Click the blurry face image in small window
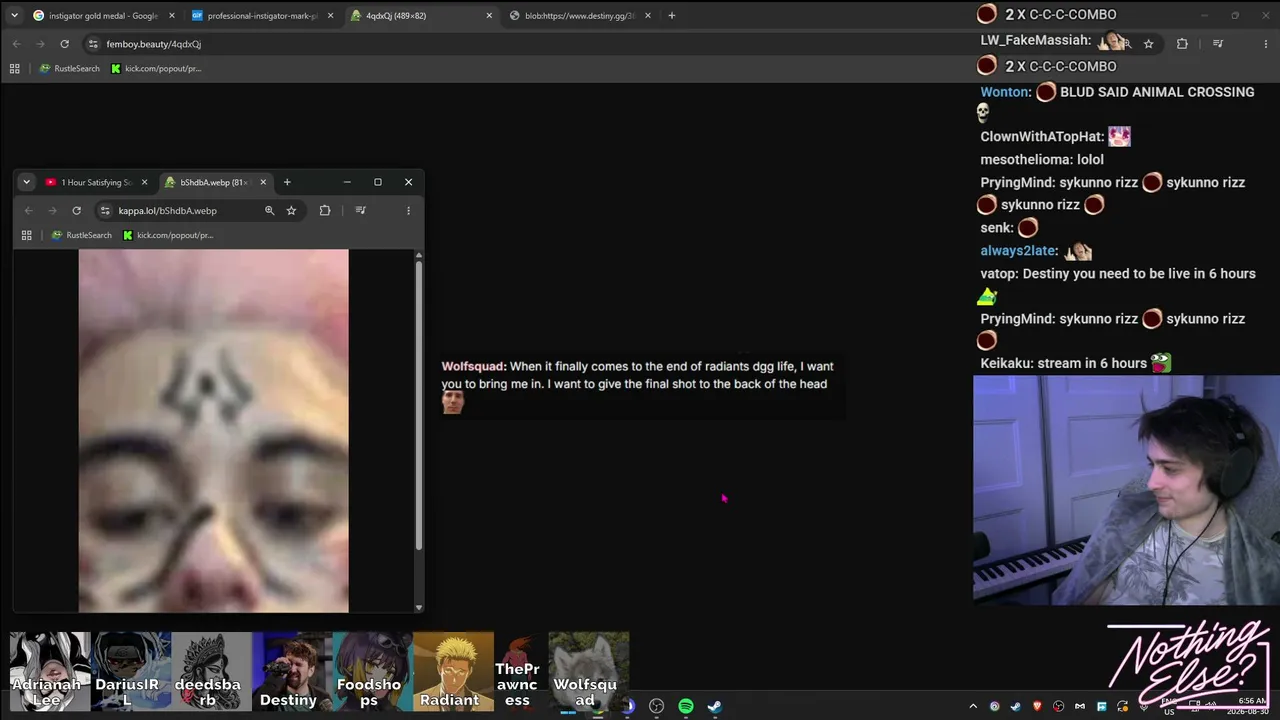1280x720 pixels. pos(214,431)
